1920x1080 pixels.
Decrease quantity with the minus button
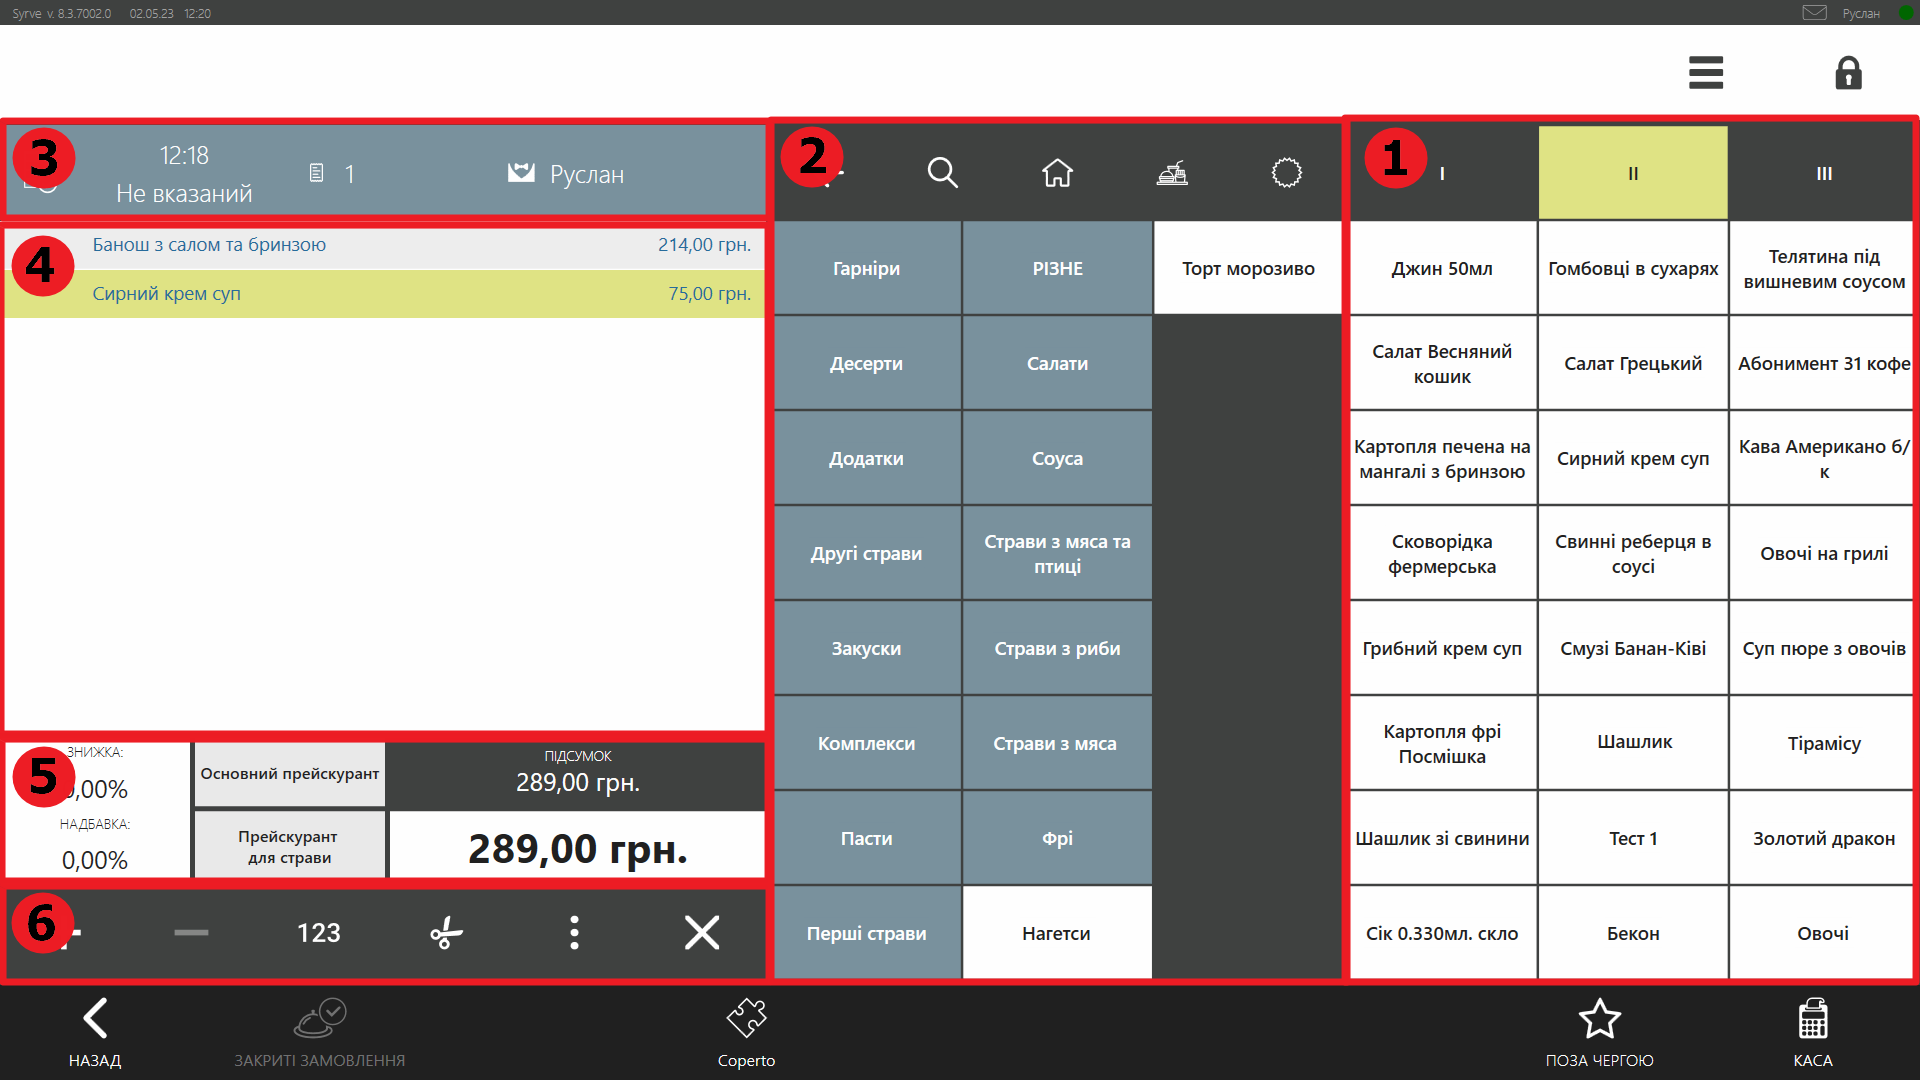(x=191, y=932)
